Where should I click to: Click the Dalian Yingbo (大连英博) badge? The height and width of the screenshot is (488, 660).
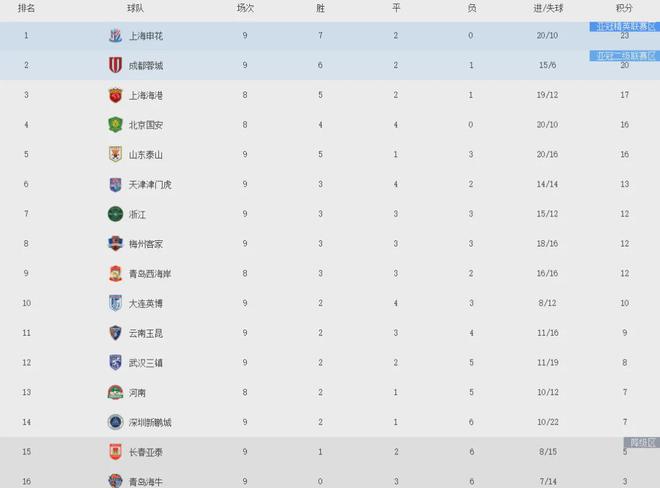tap(115, 303)
